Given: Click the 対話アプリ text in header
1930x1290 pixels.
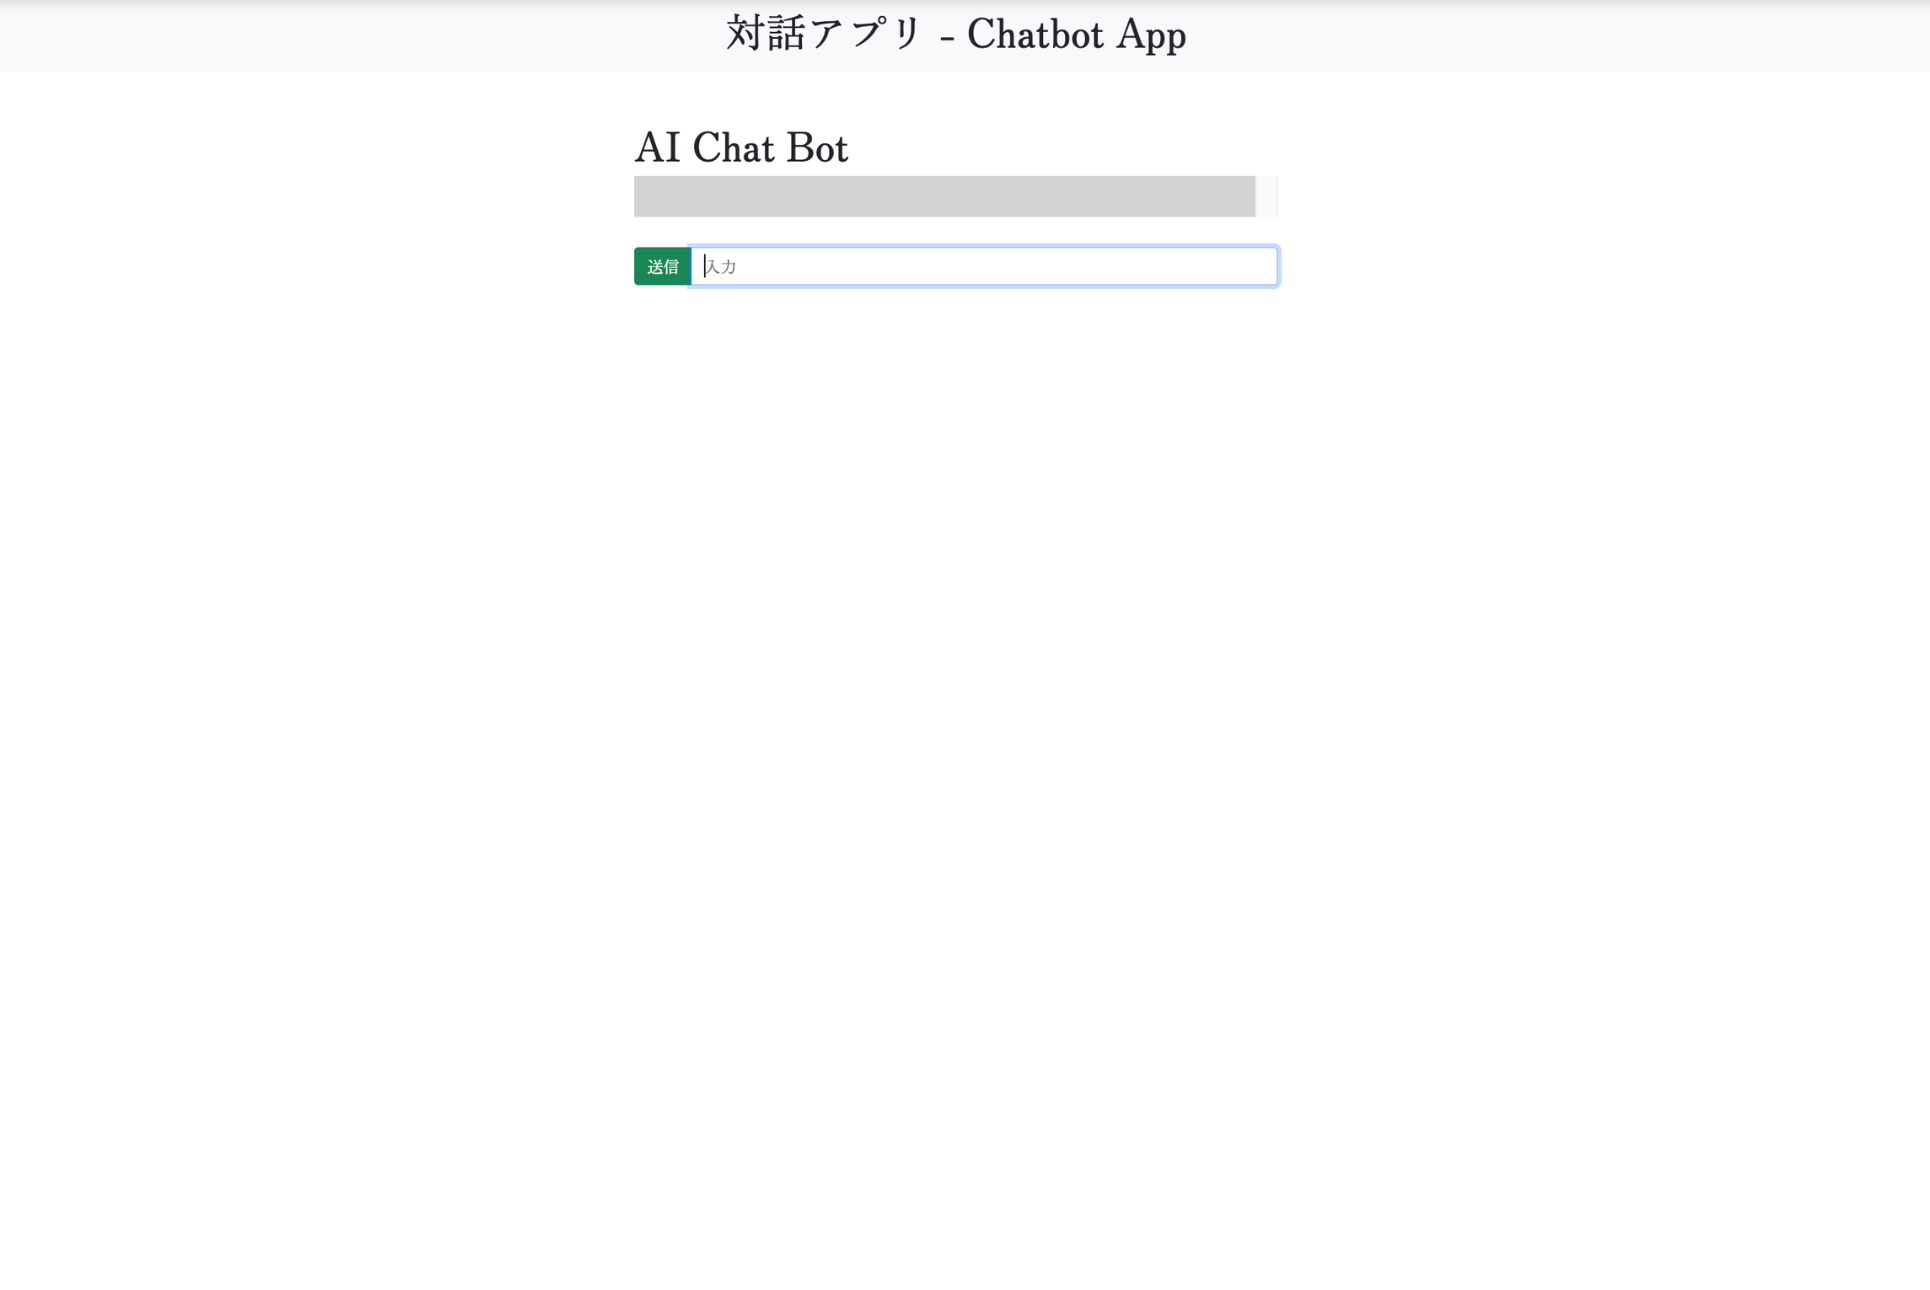Looking at the screenshot, I should (824, 34).
